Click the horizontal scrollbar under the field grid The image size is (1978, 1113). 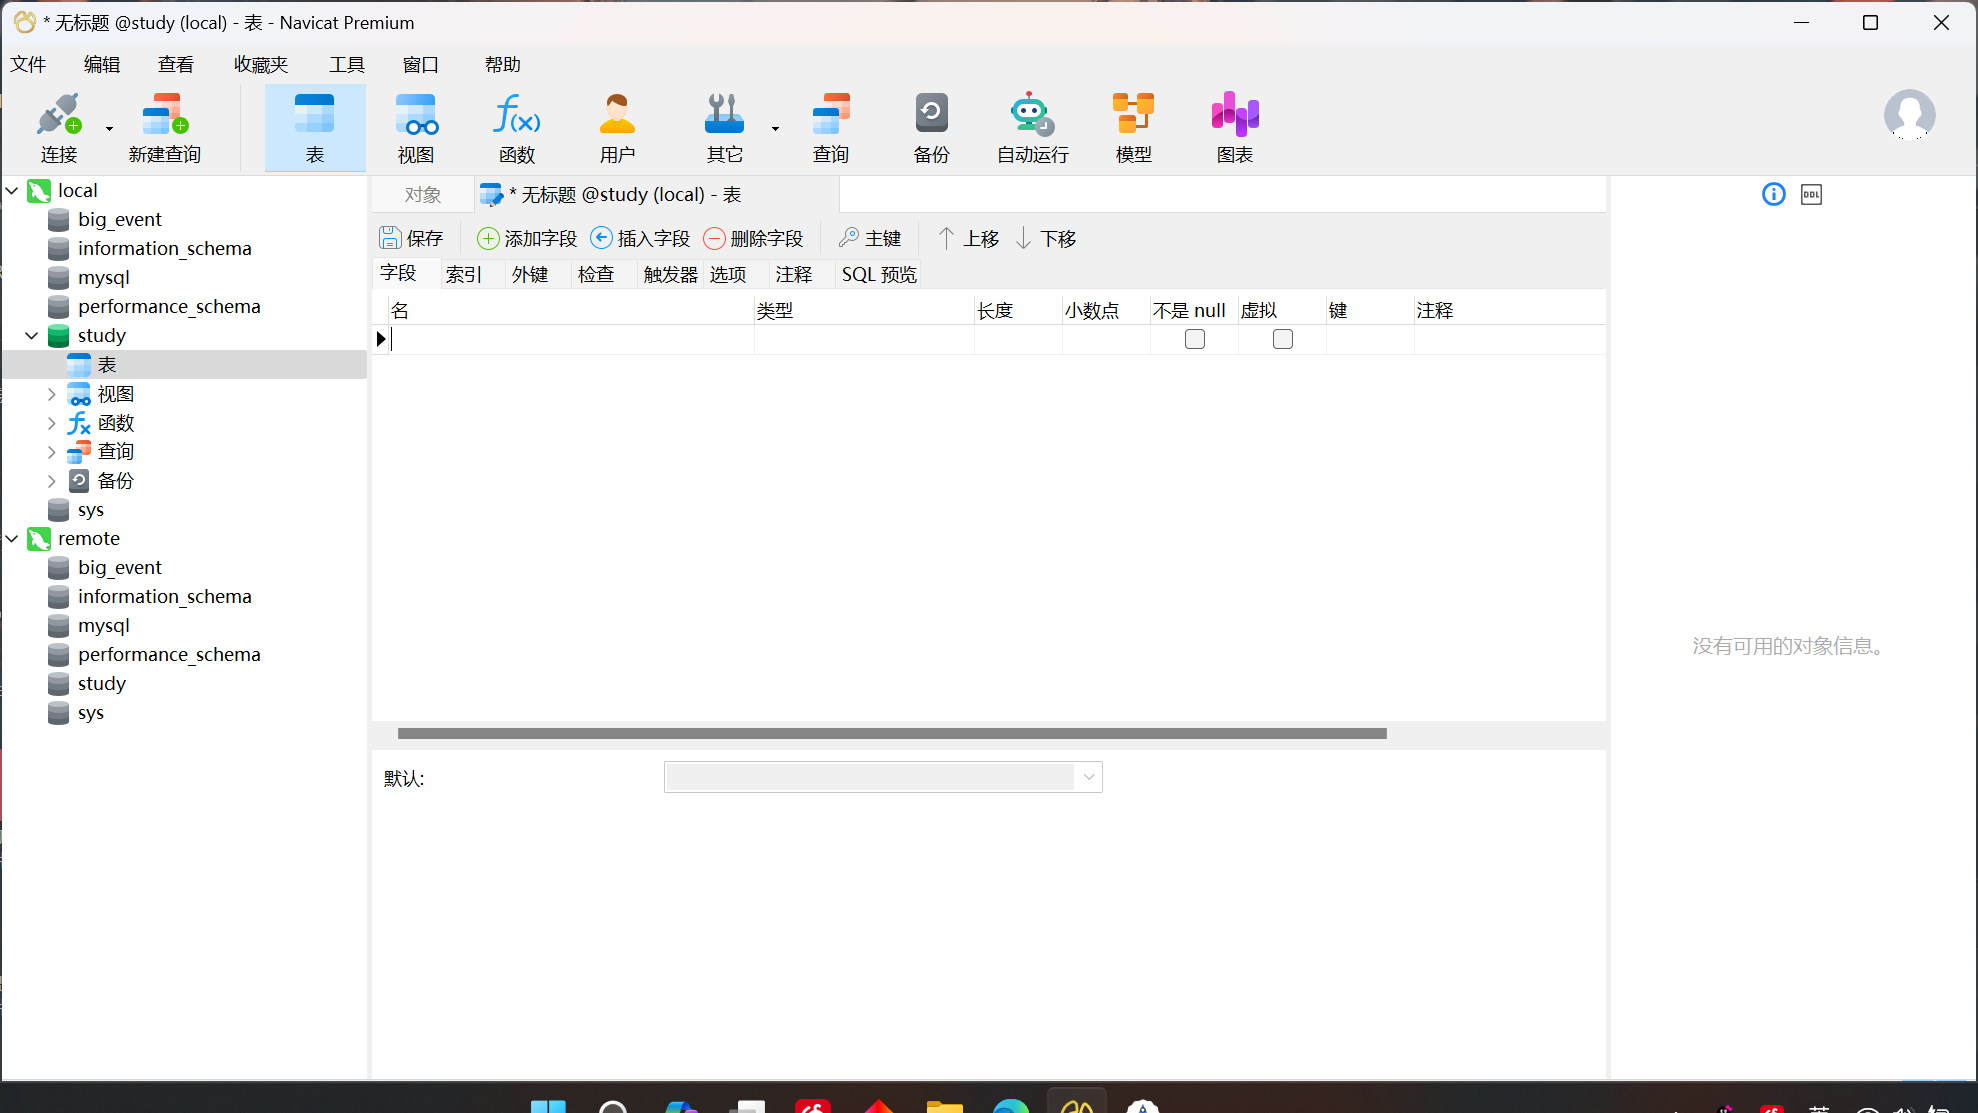[891, 734]
